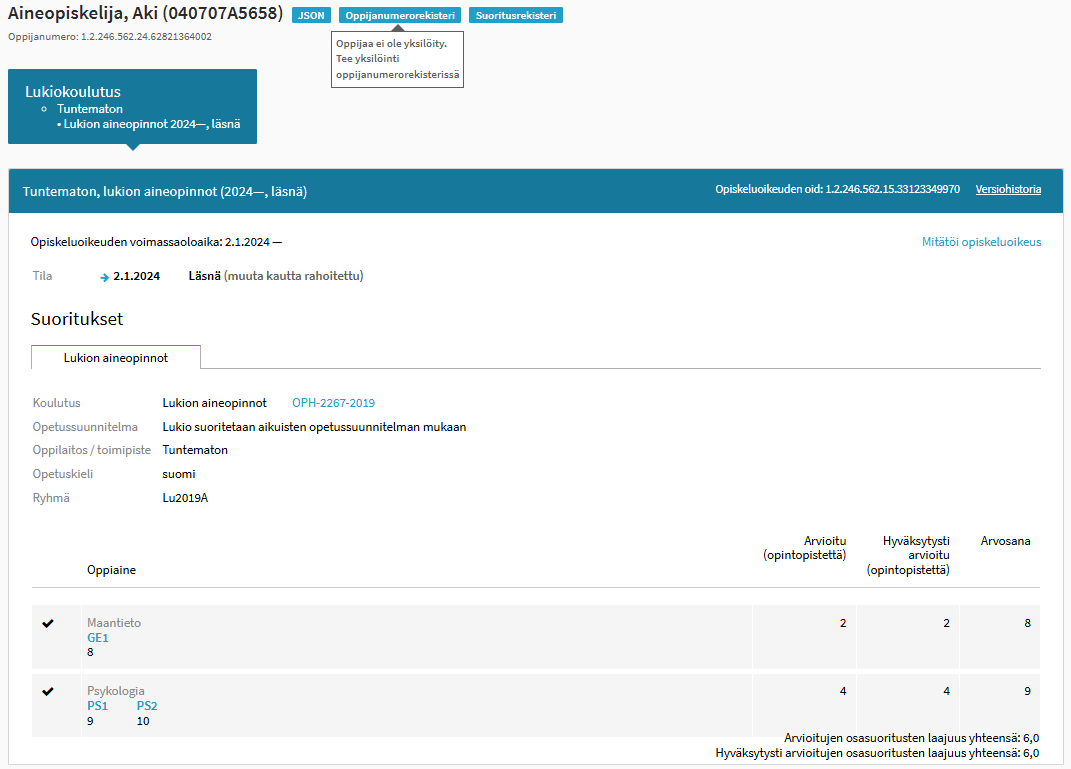Click the PS2 course under Psykologia

[x=147, y=706]
